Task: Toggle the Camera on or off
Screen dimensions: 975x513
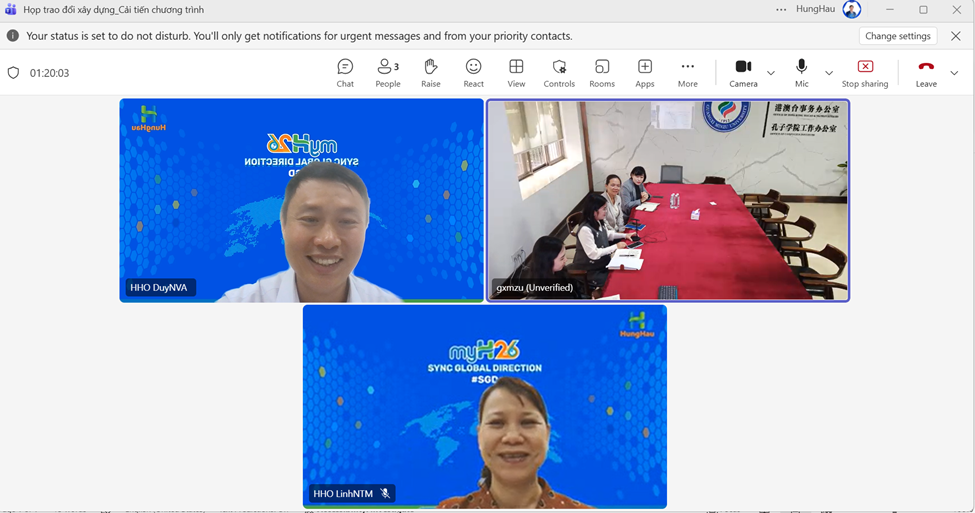Action: click(x=743, y=73)
